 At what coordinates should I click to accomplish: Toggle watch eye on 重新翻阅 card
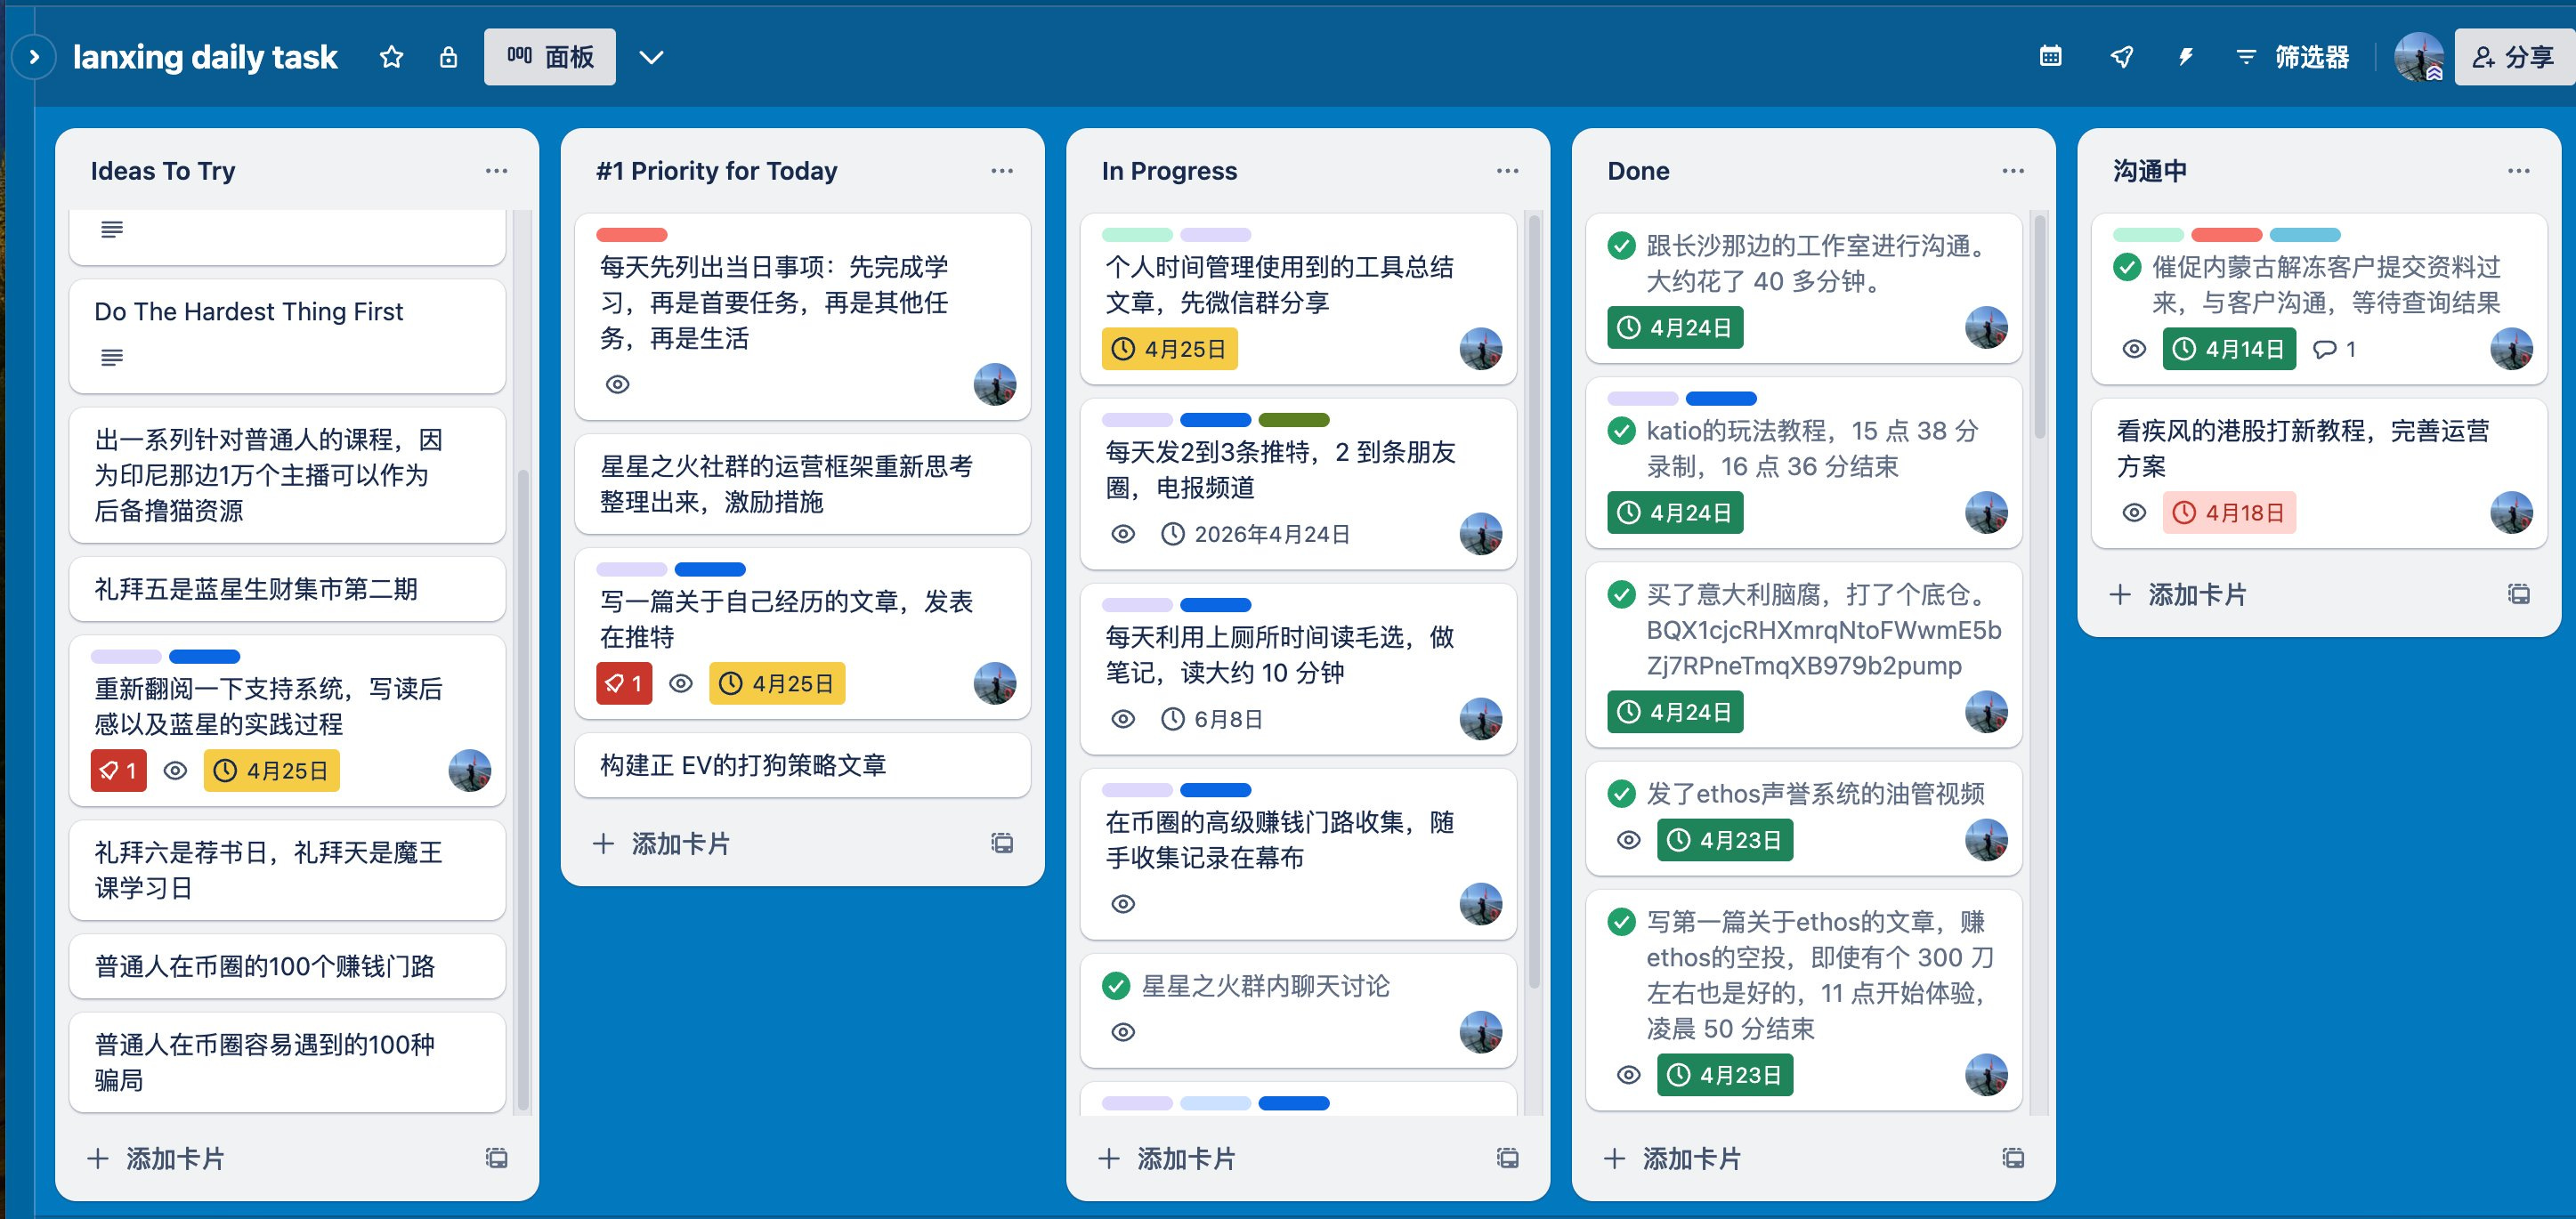point(175,770)
